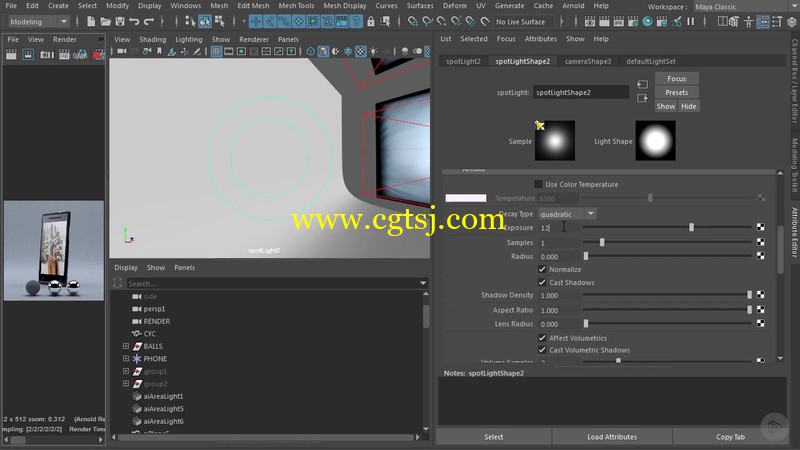Viewport: 800px width, 450px height.
Task: Open the Mesh Tools menu
Action: point(296,6)
